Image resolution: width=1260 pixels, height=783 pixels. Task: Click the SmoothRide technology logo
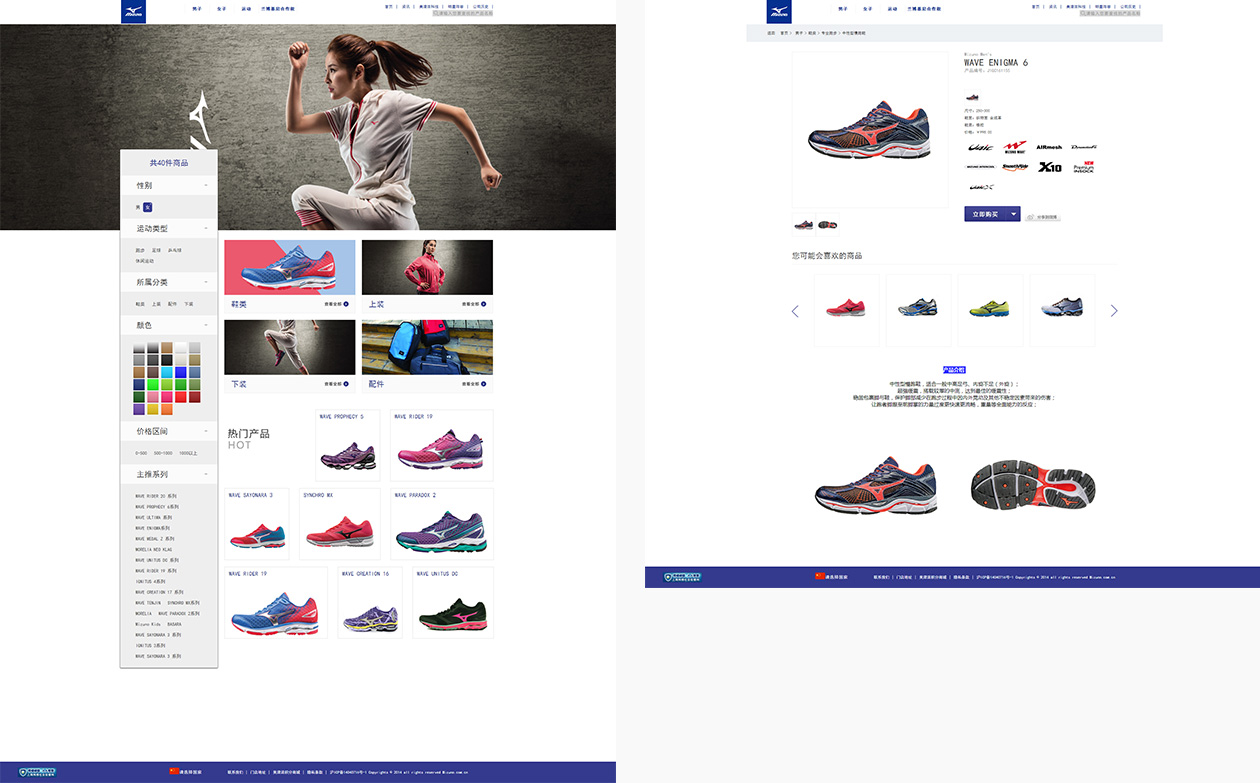(1015, 168)
